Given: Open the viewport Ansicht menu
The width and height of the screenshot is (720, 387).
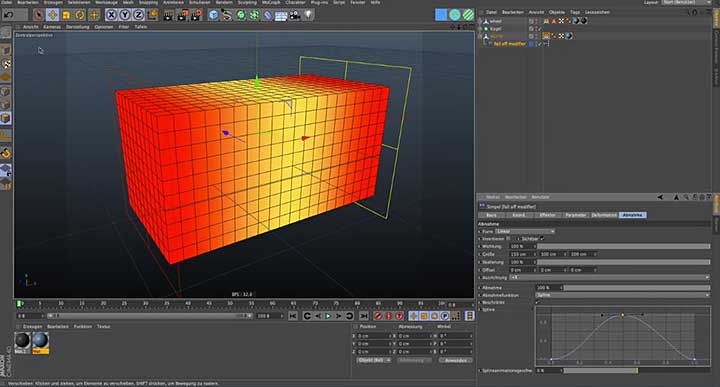Looking at the screenshot, I should tap(31, 27).
